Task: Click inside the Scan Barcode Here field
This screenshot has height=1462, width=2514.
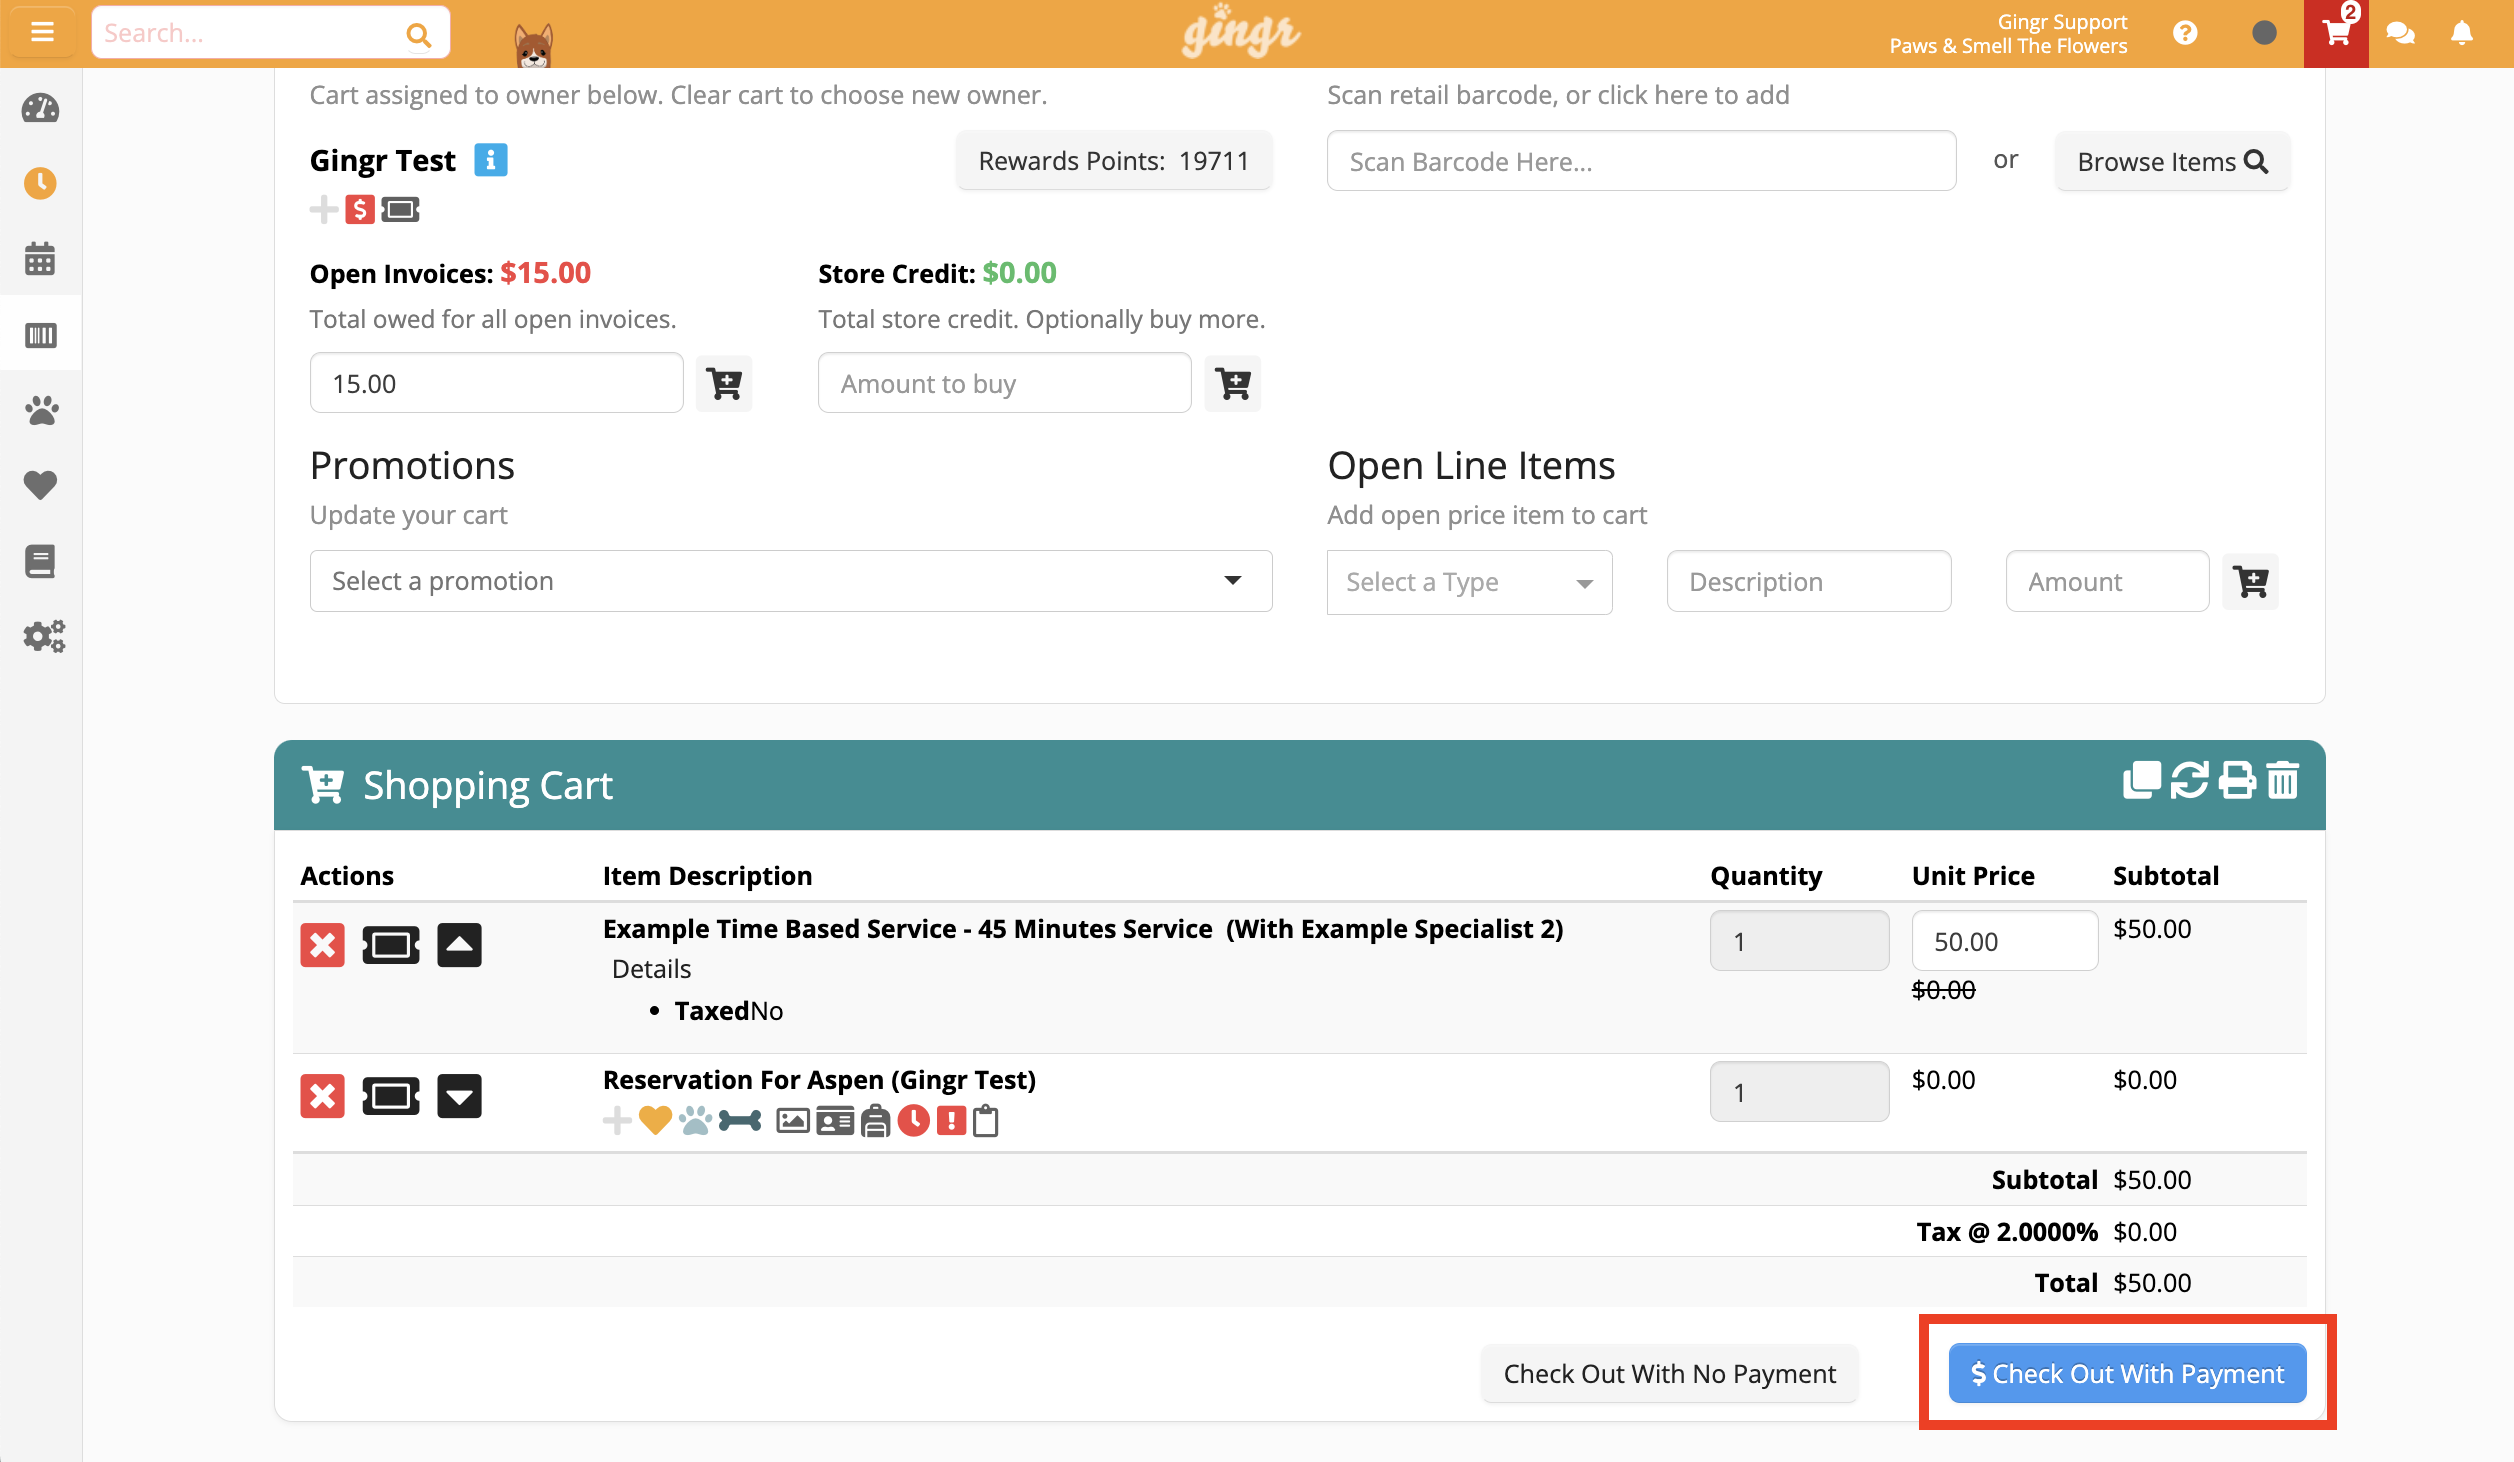Action: click(x=1640, y=160)
